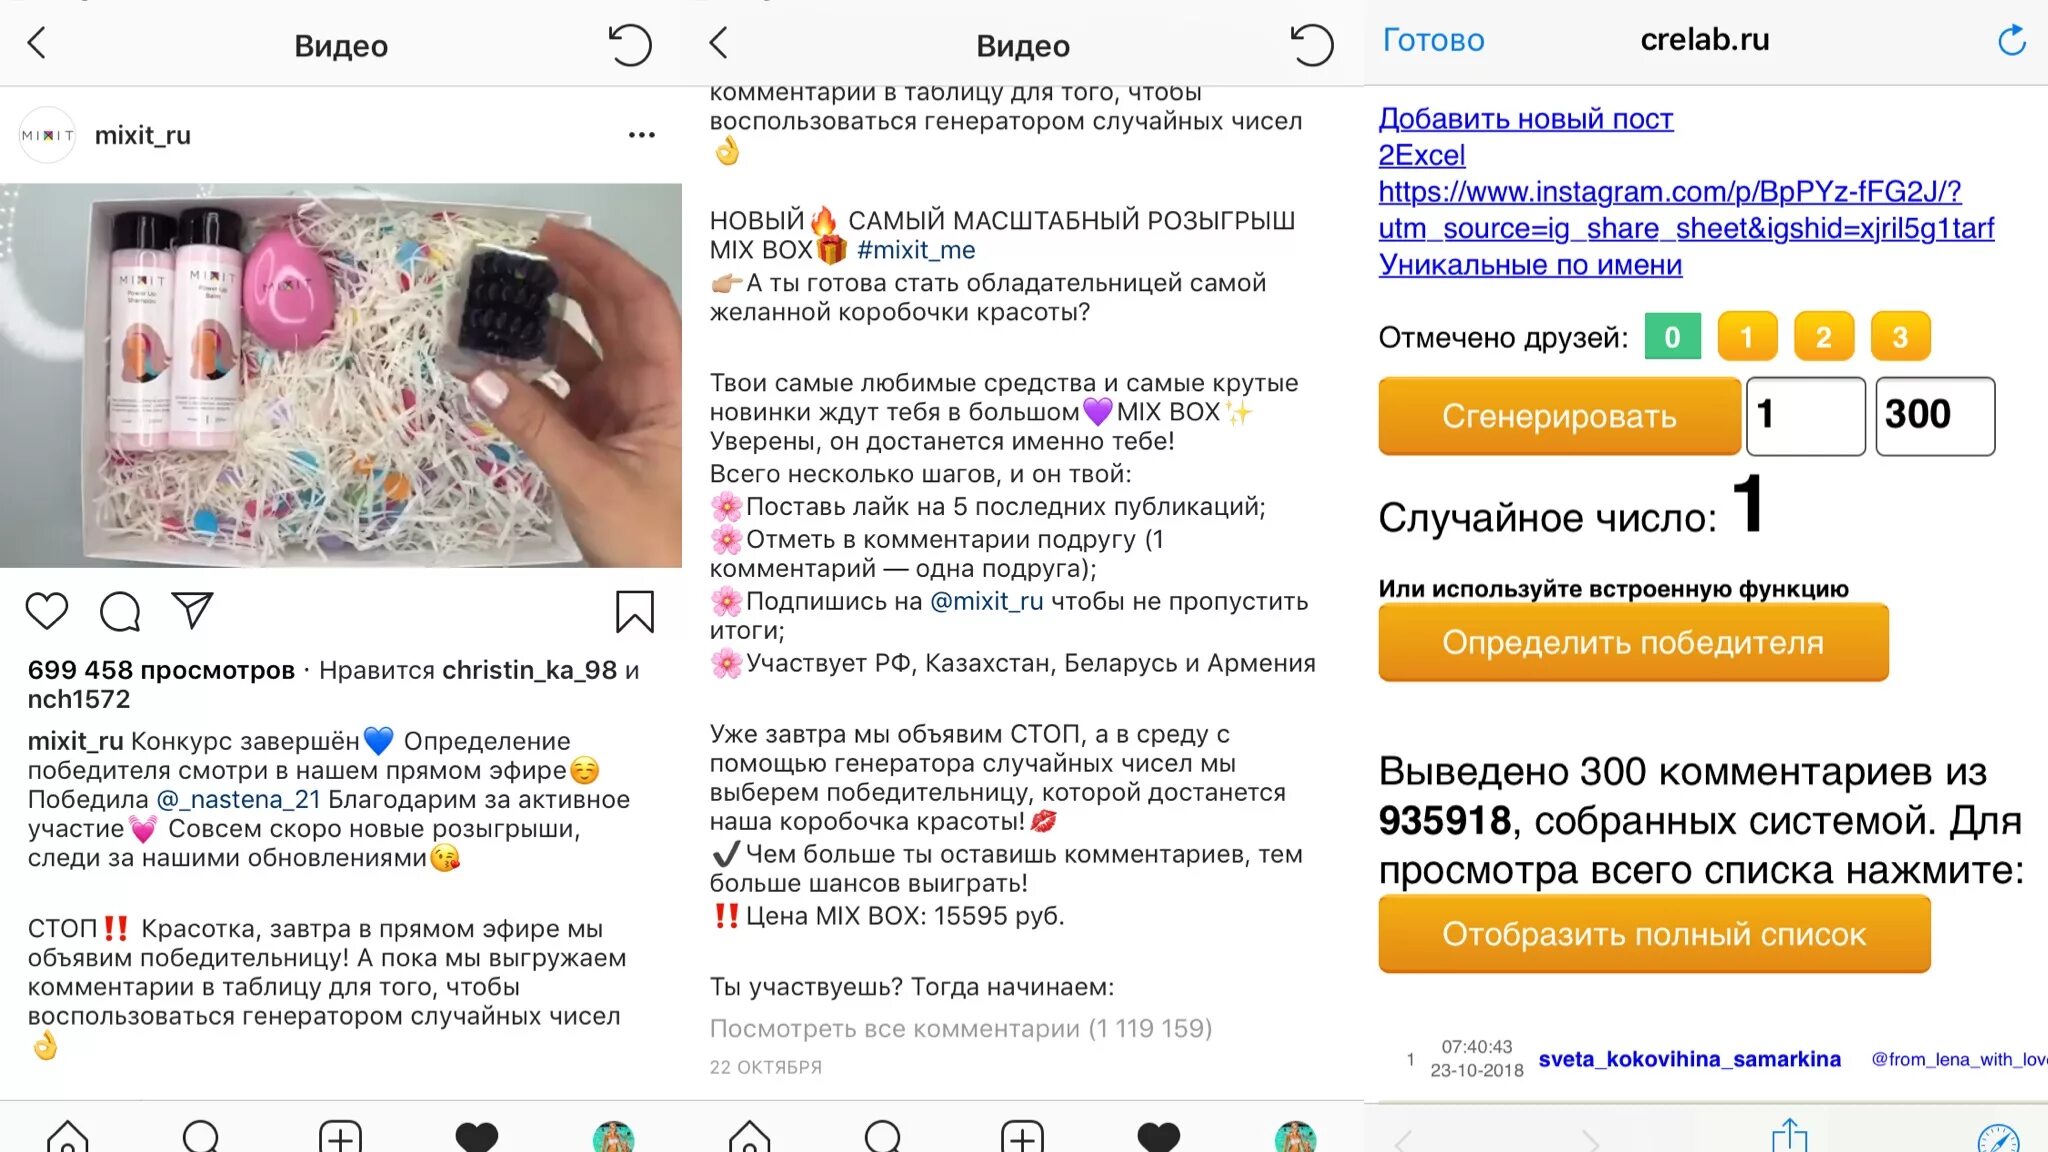Click Уникальные по имени link
The width and height of the screenshot is (2048, 1152).
pos(1530,265)
